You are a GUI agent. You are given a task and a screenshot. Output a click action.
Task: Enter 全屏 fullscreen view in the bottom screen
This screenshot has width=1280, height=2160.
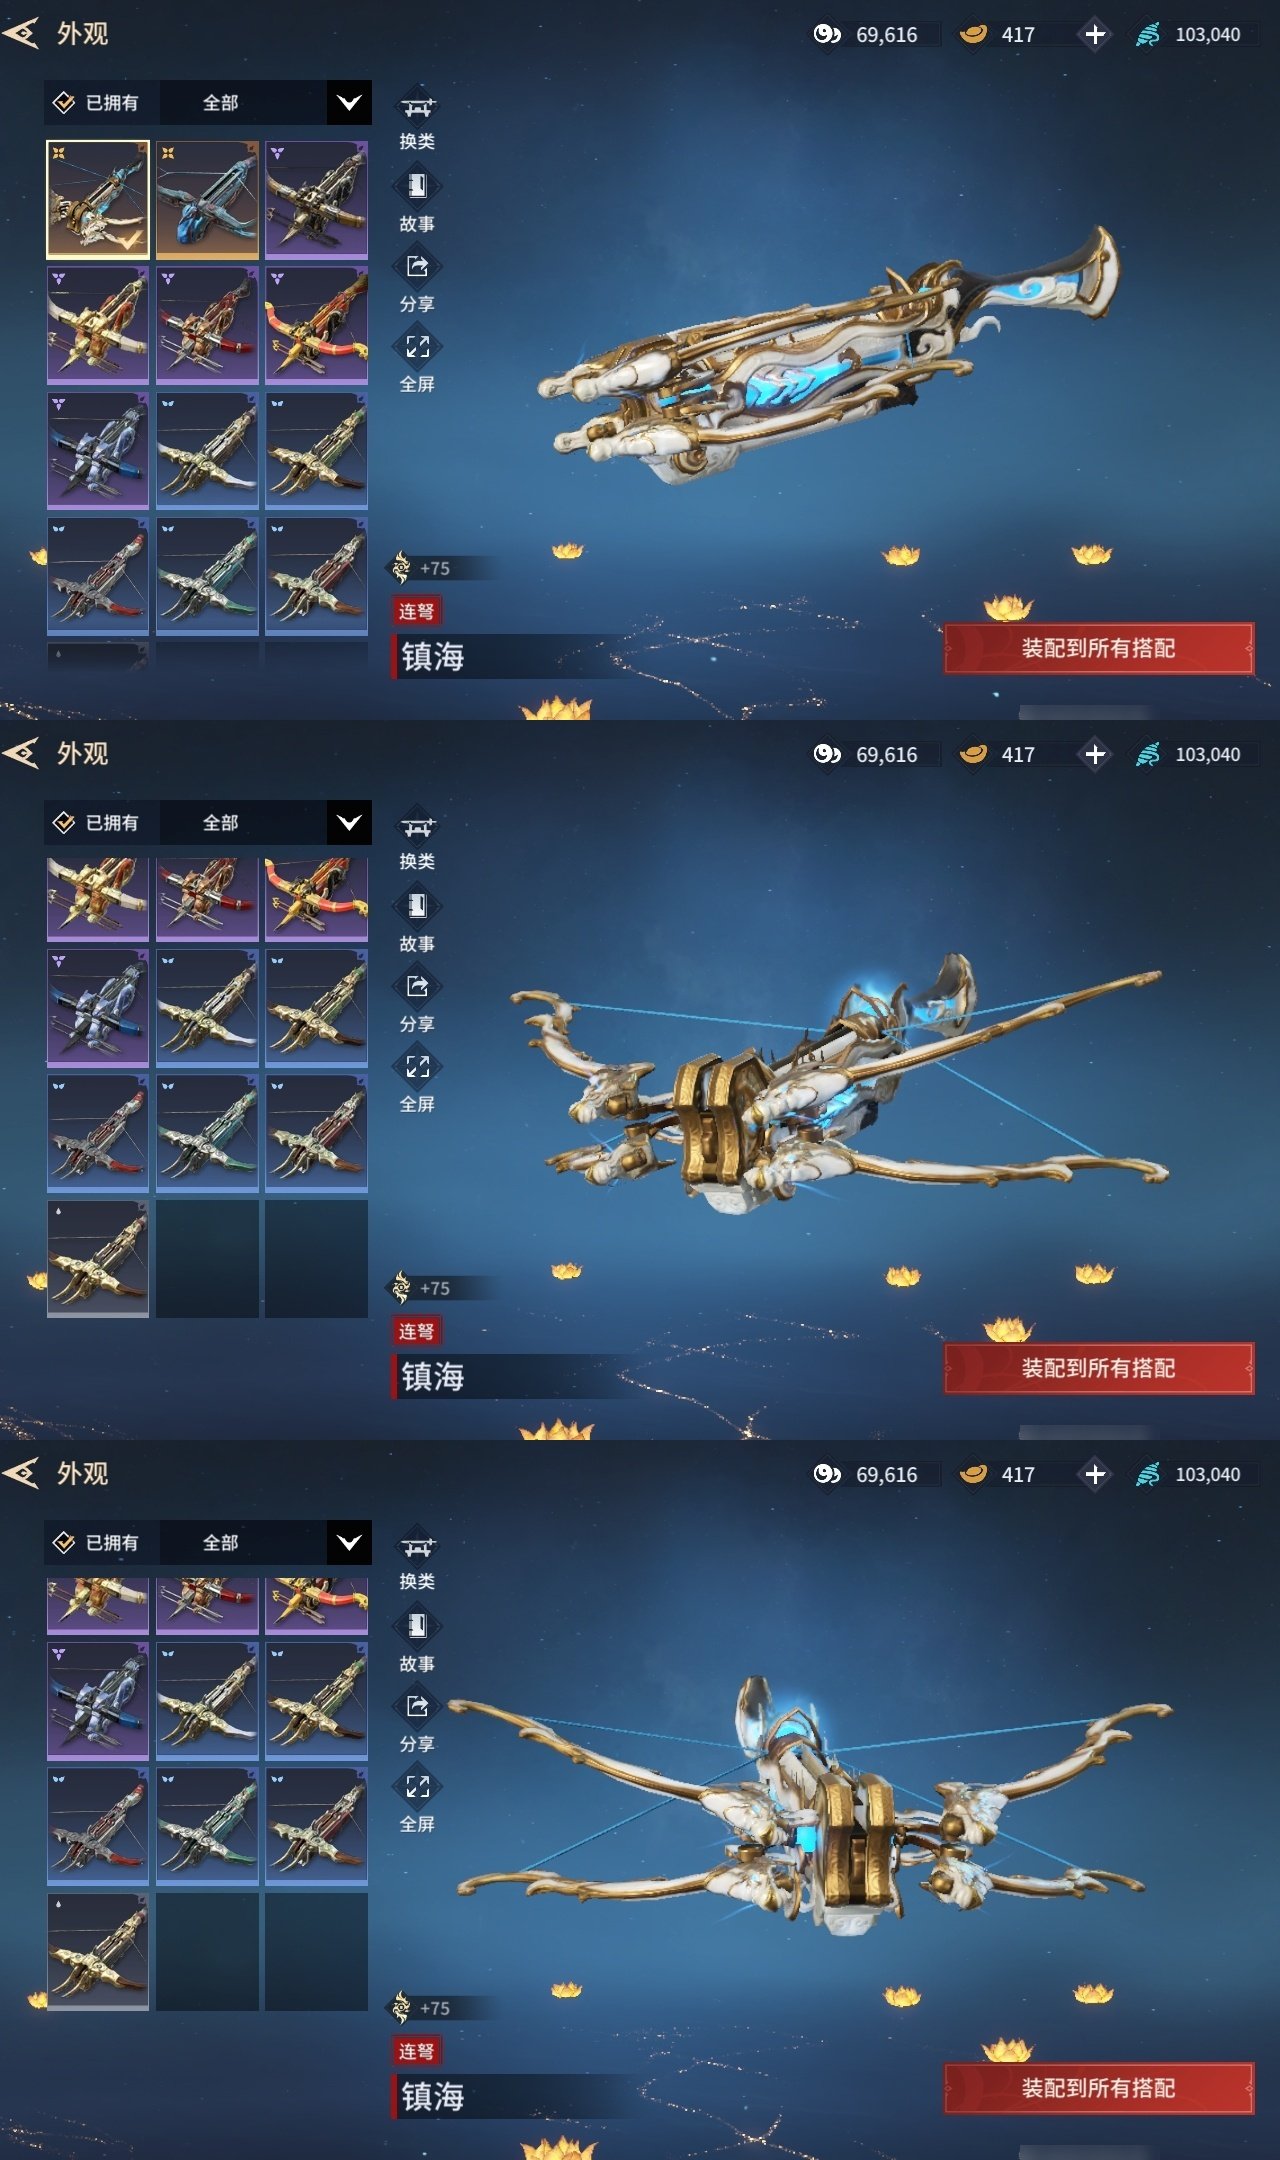tap(417, 1786)
